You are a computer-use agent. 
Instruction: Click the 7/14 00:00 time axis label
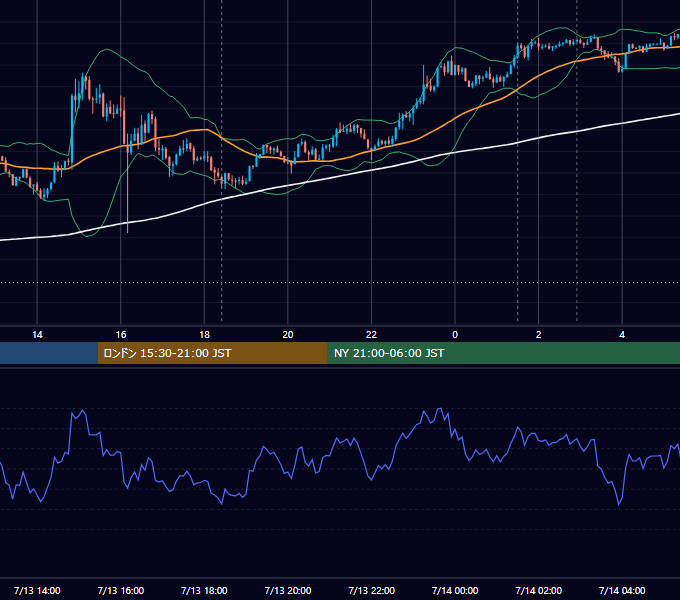(x=455, y=590)
